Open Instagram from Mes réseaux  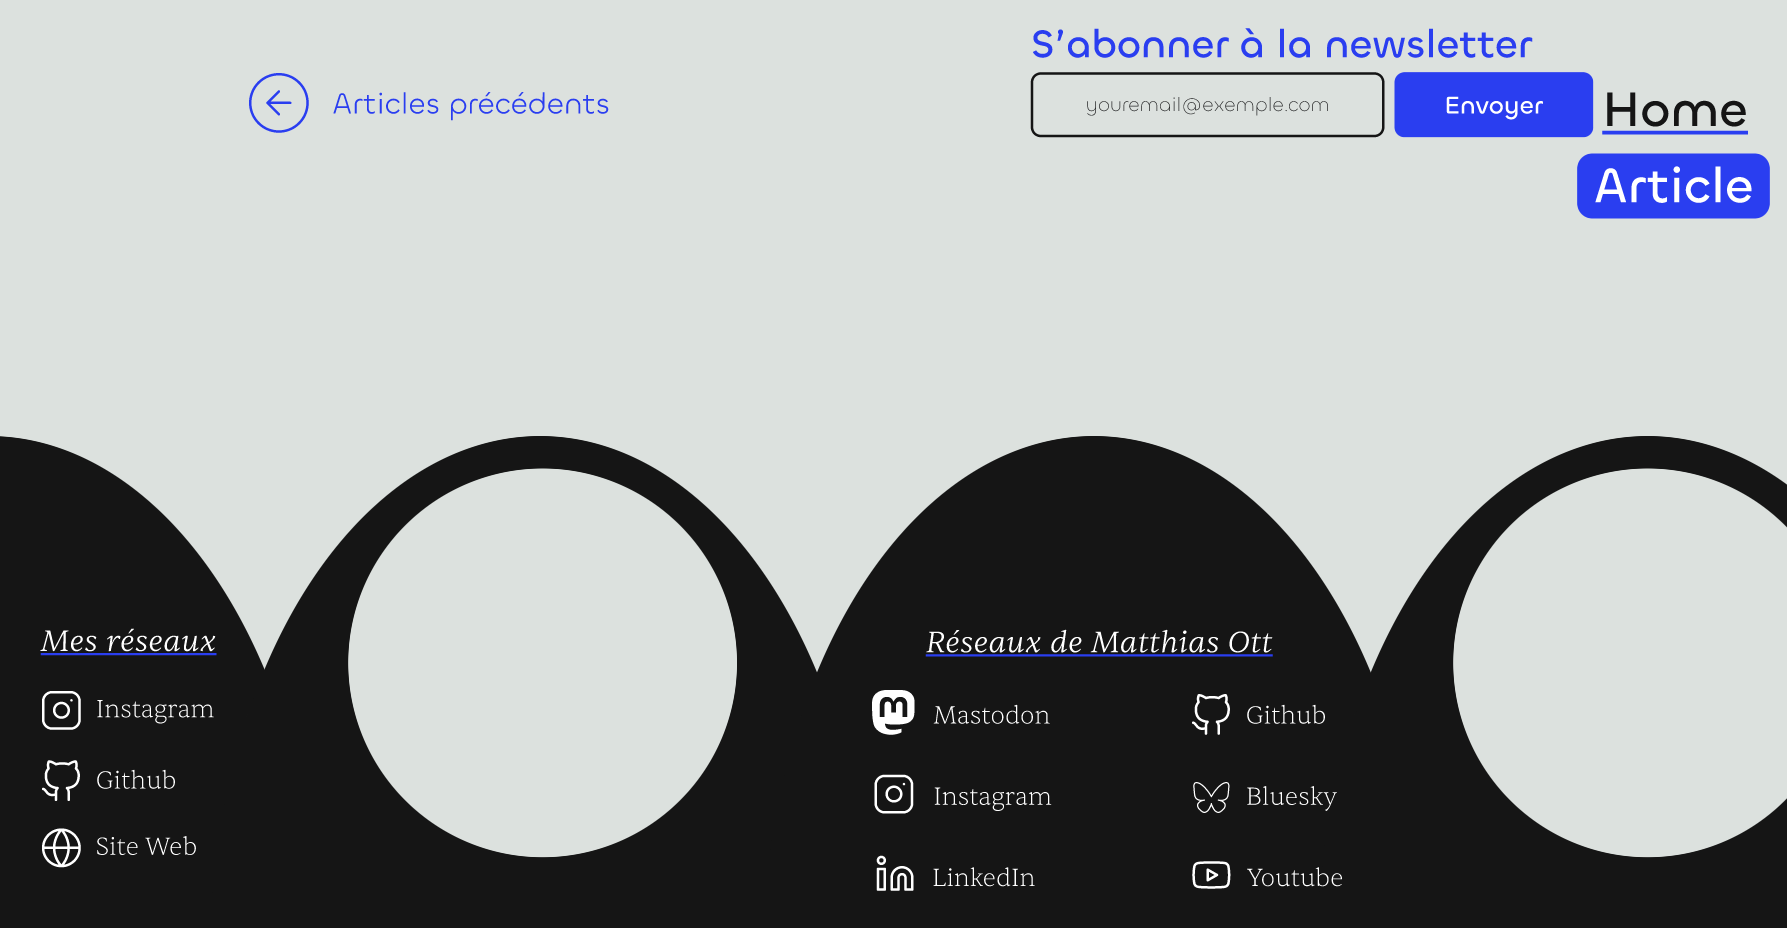click(155, 710)
